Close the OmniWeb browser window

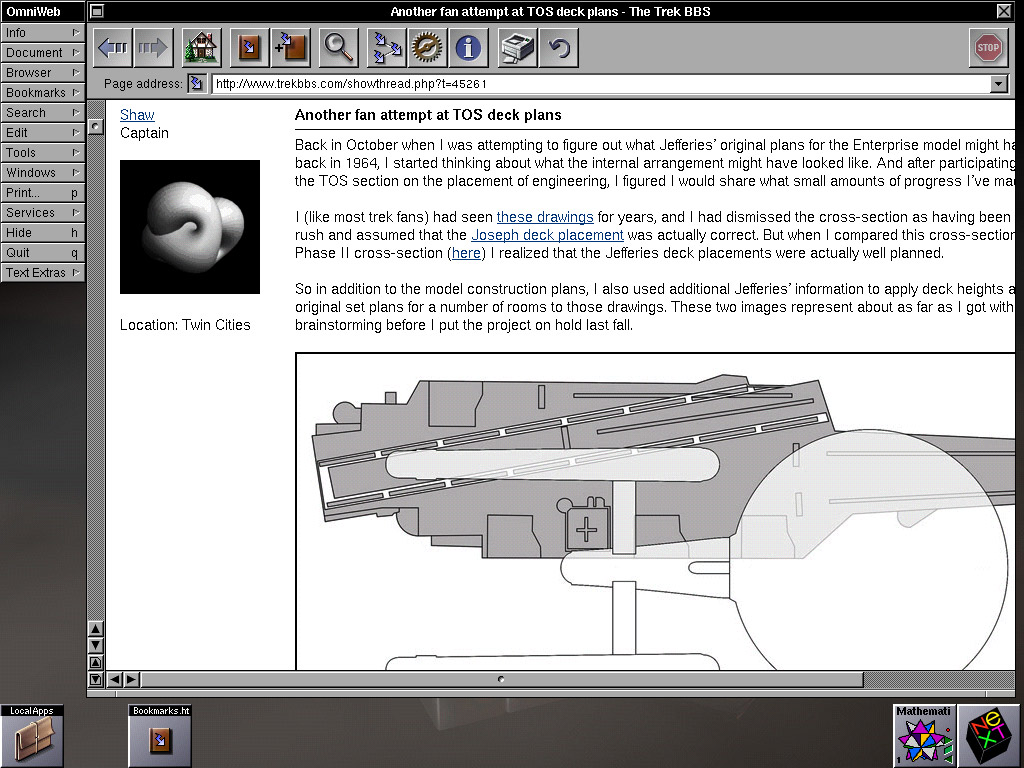(x=1004, y=11)
